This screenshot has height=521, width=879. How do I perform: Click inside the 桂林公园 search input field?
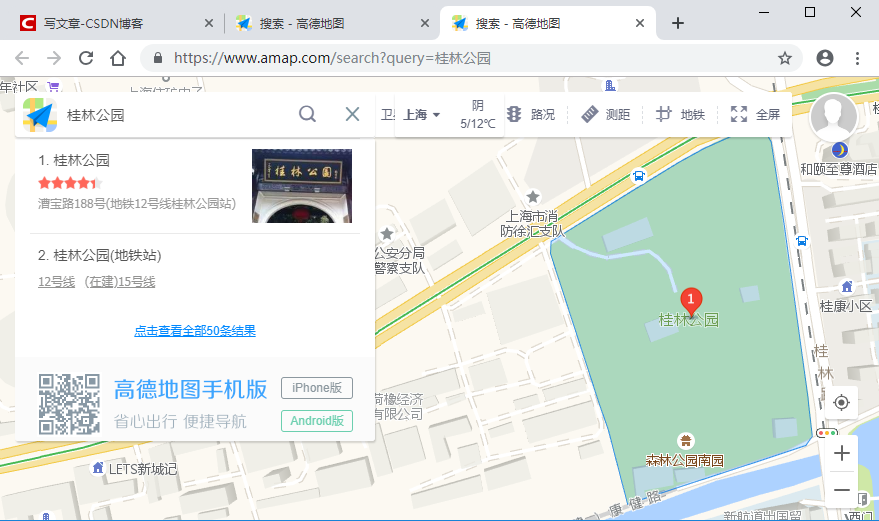[177, 114]
